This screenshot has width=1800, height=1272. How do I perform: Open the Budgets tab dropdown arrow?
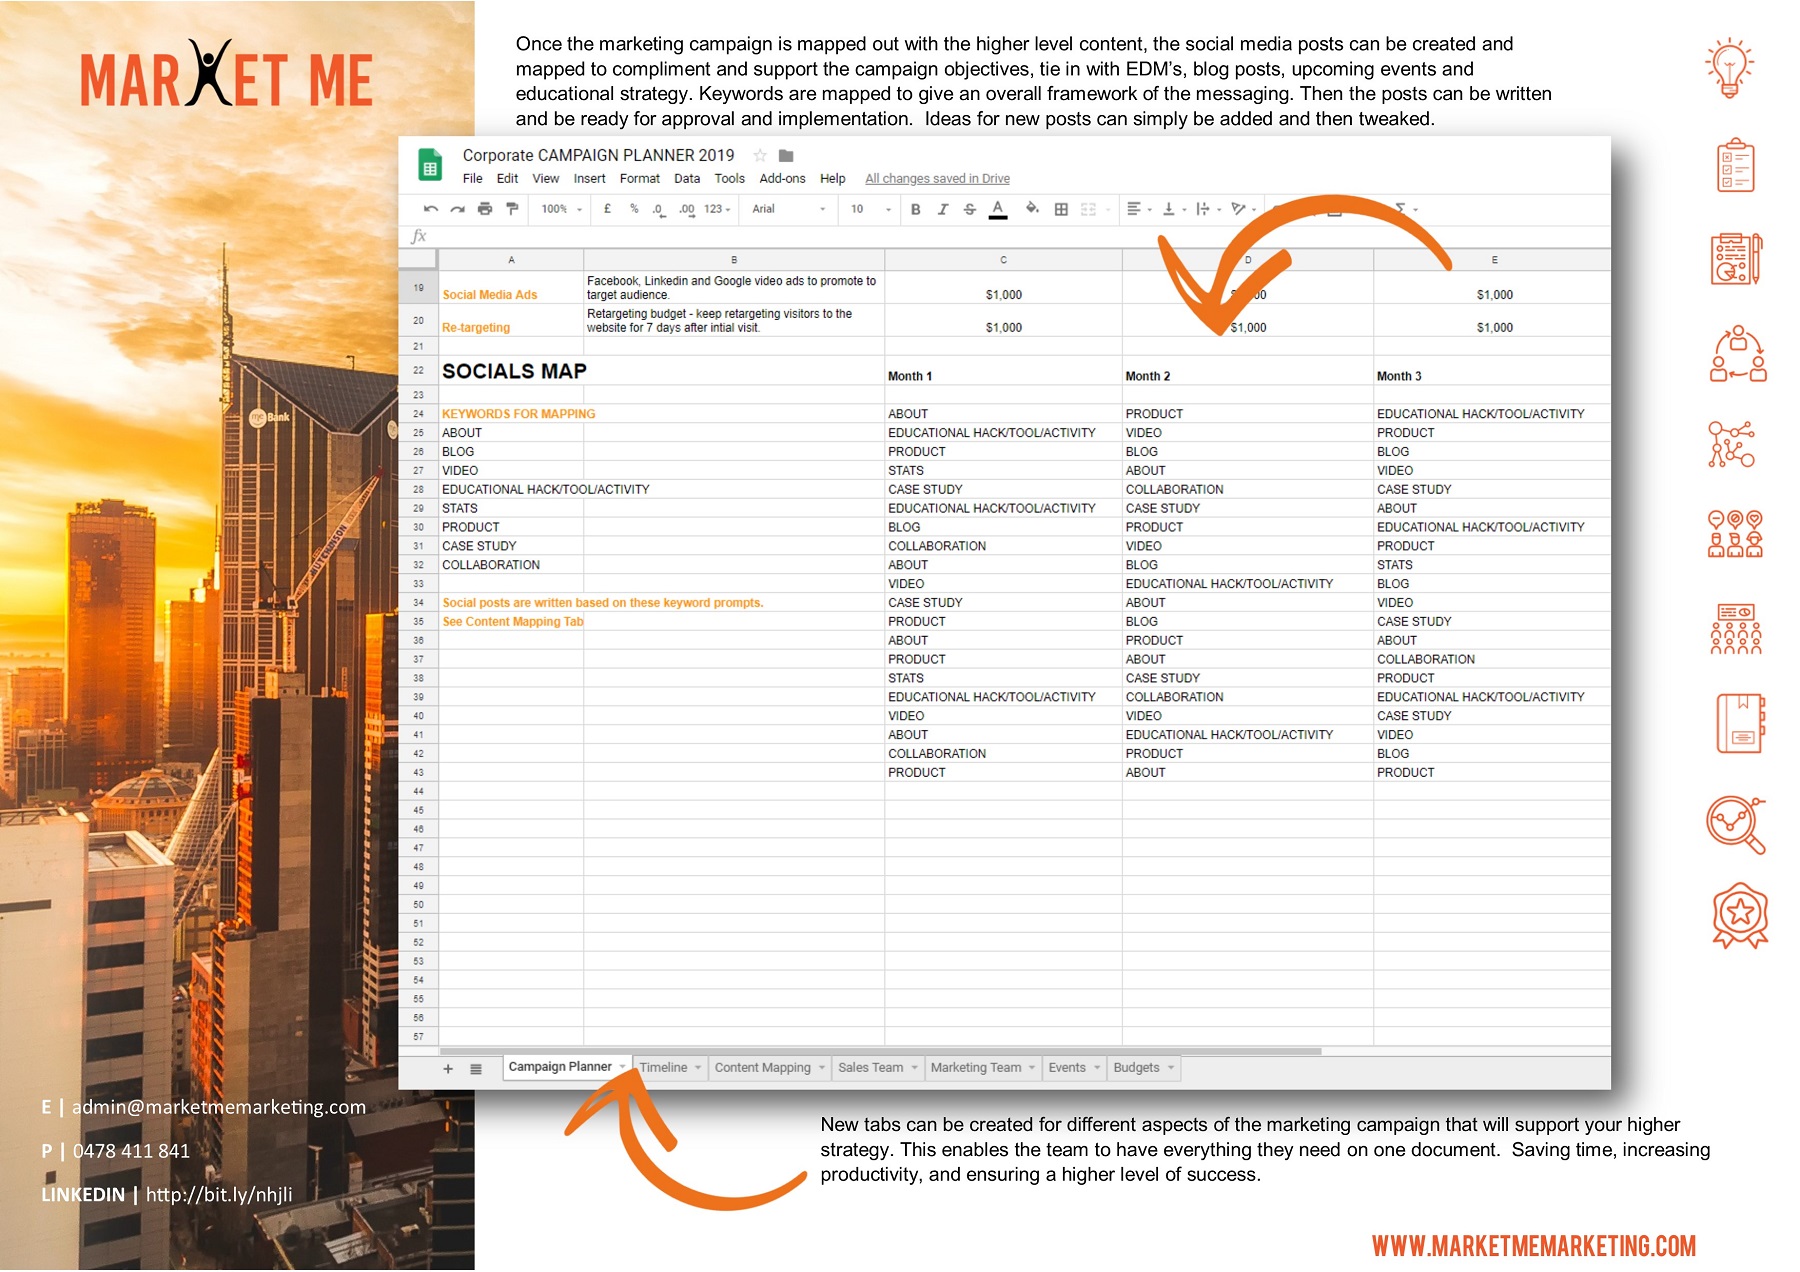1171,1068
